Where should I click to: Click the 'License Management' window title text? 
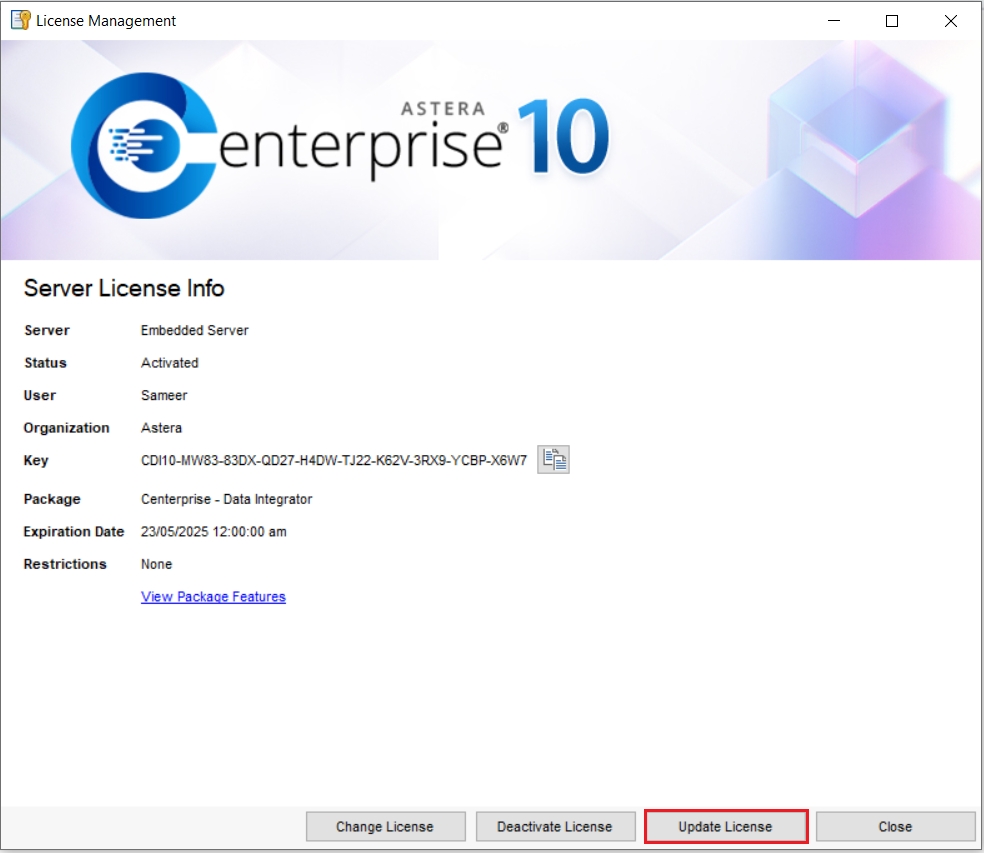coord(106,21)
